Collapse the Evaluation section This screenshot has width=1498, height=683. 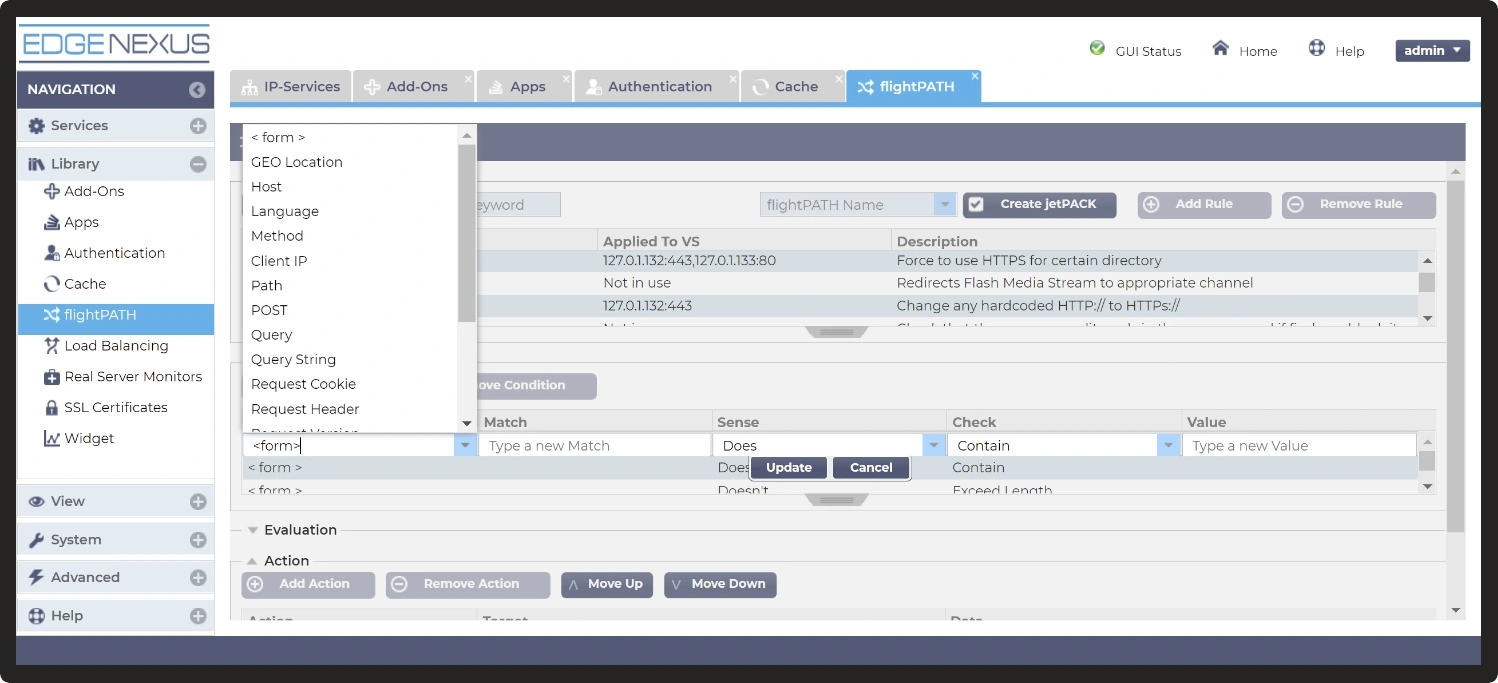point(253,530)
